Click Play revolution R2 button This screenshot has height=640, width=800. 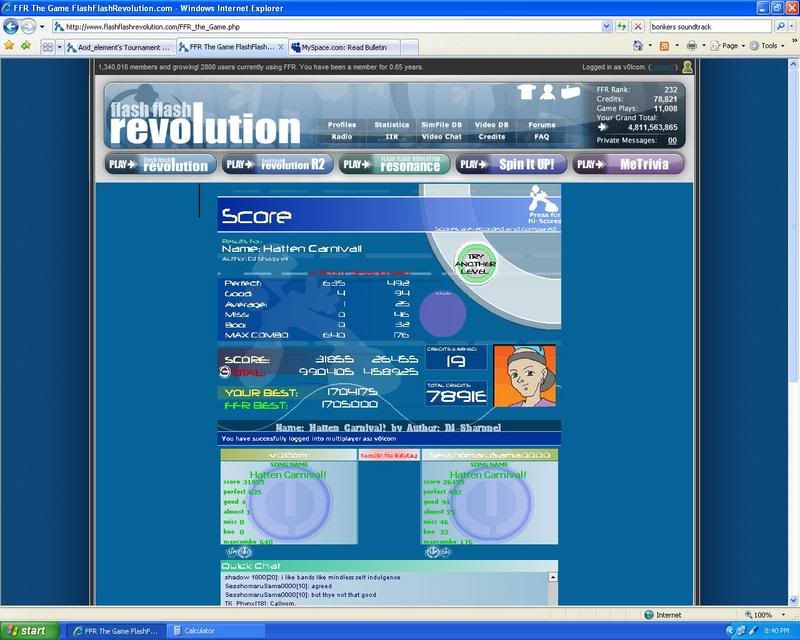[278, 164]
